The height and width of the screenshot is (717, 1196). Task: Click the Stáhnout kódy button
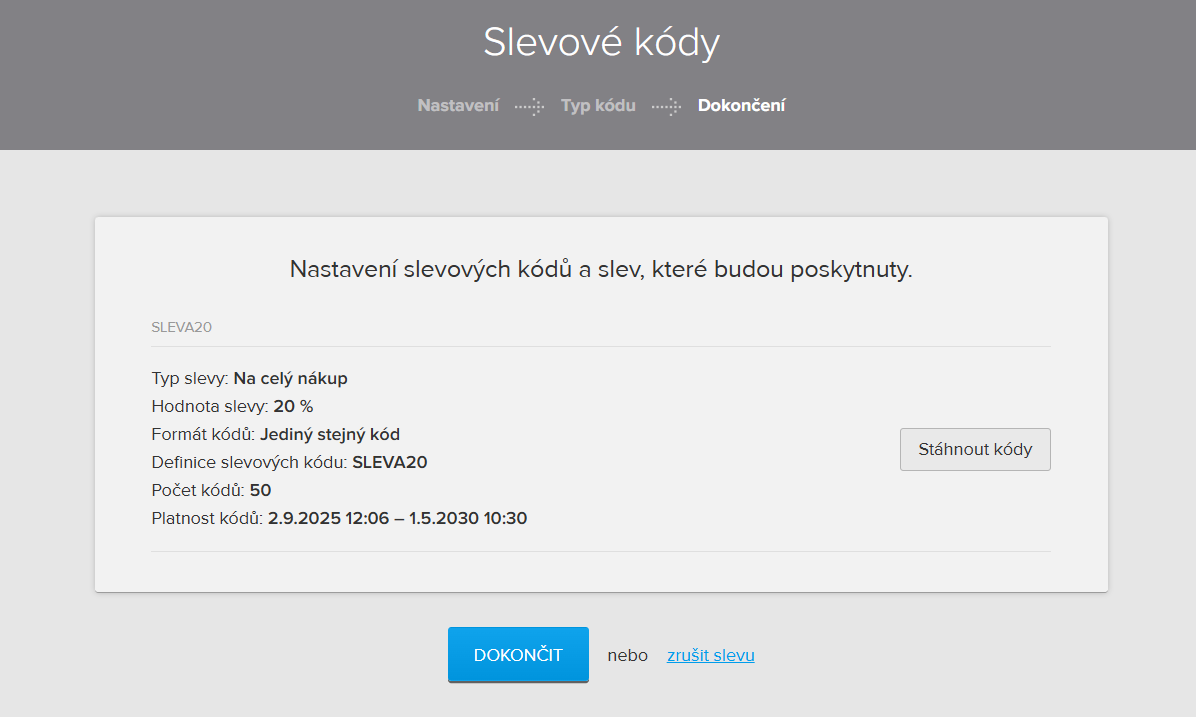tap(974, 449)
